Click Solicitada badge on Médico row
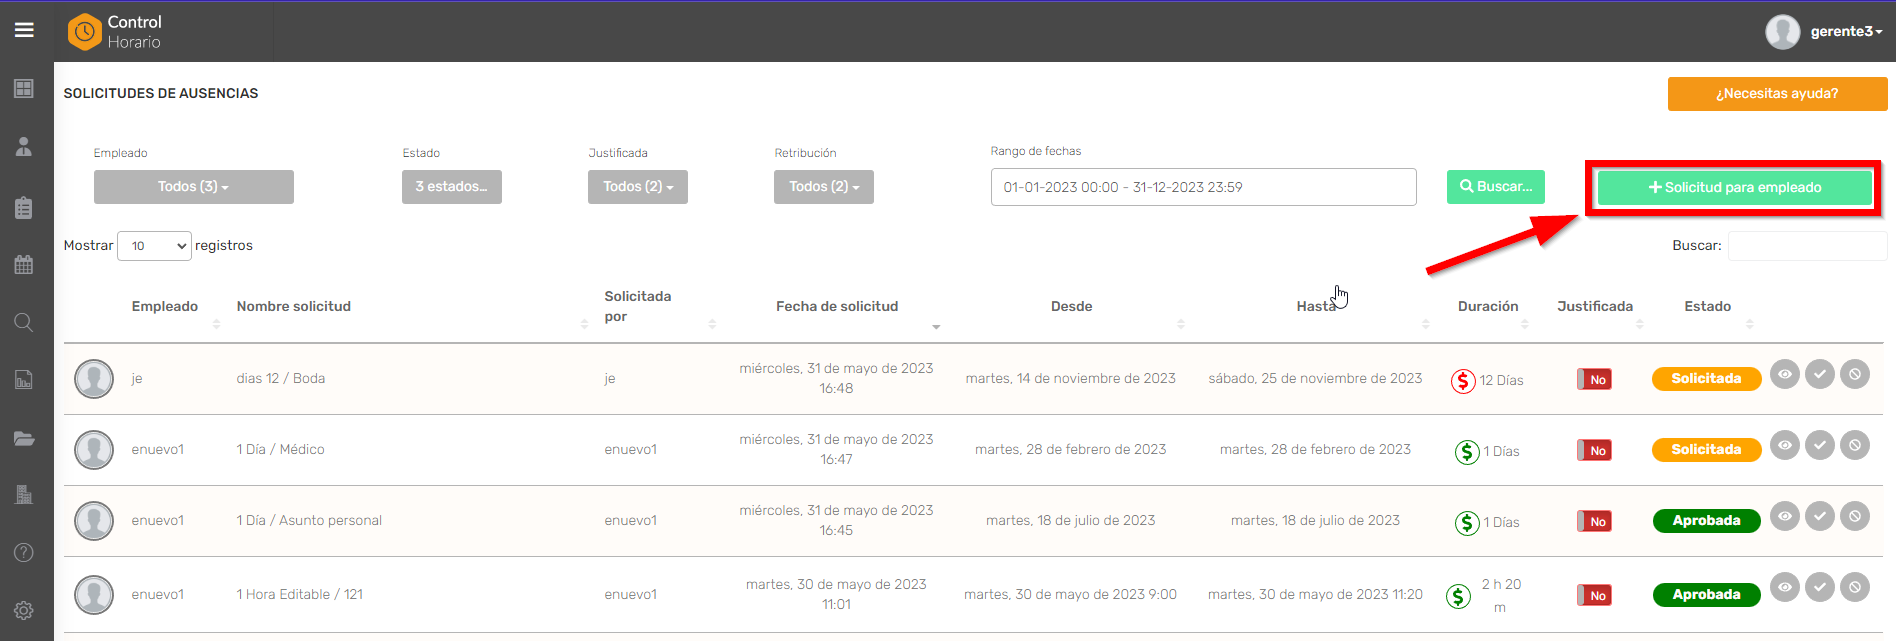 pyautogui.click(x=1706, y=450)
